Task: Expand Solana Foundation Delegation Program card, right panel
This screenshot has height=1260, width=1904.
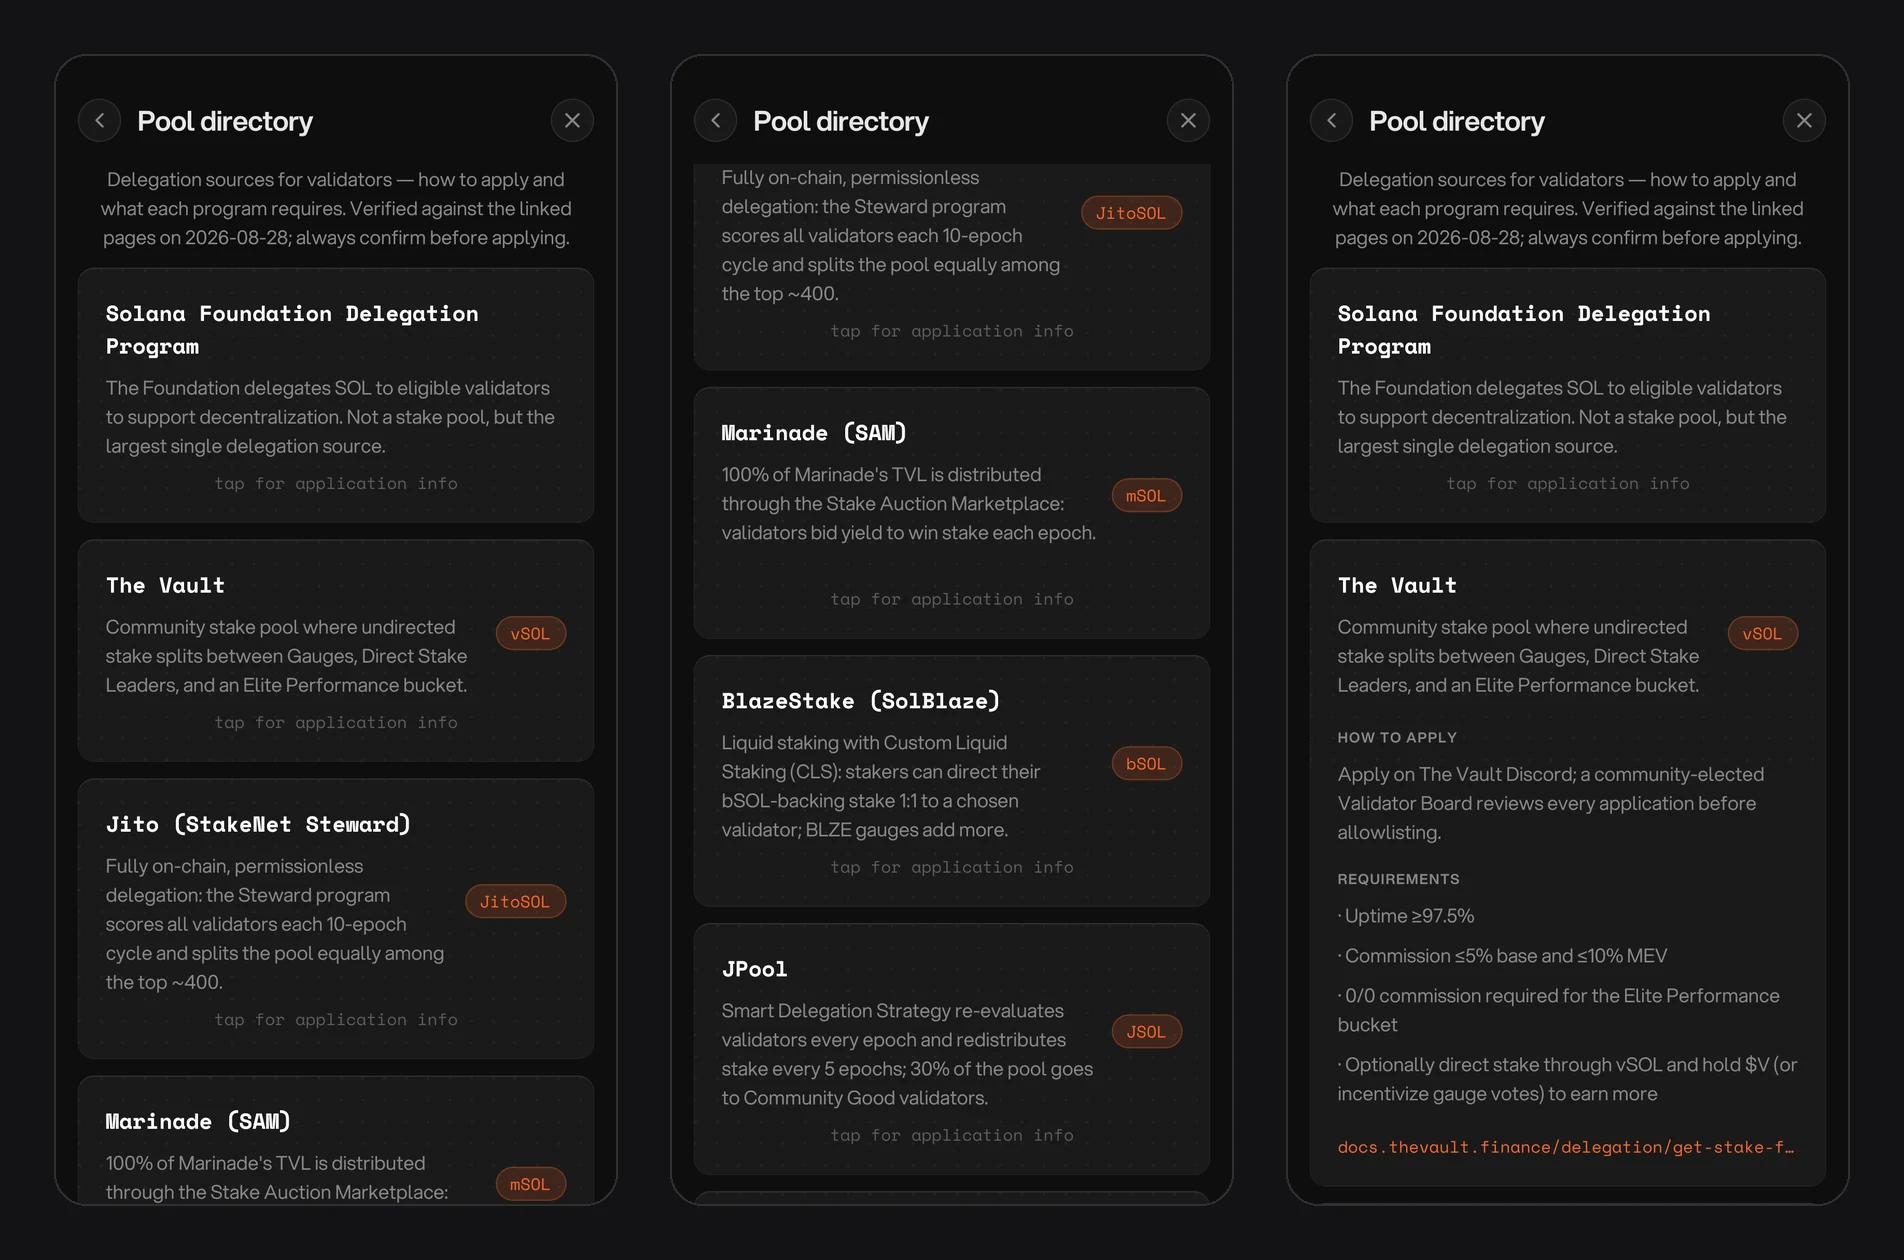Action: 1568,395
